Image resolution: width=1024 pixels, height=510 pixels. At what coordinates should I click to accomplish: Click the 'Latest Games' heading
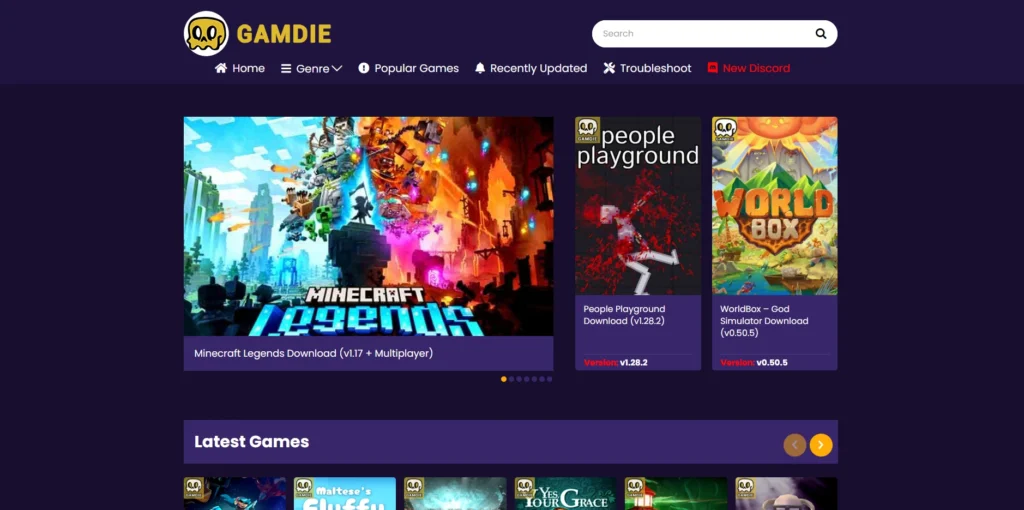[251, 441]
